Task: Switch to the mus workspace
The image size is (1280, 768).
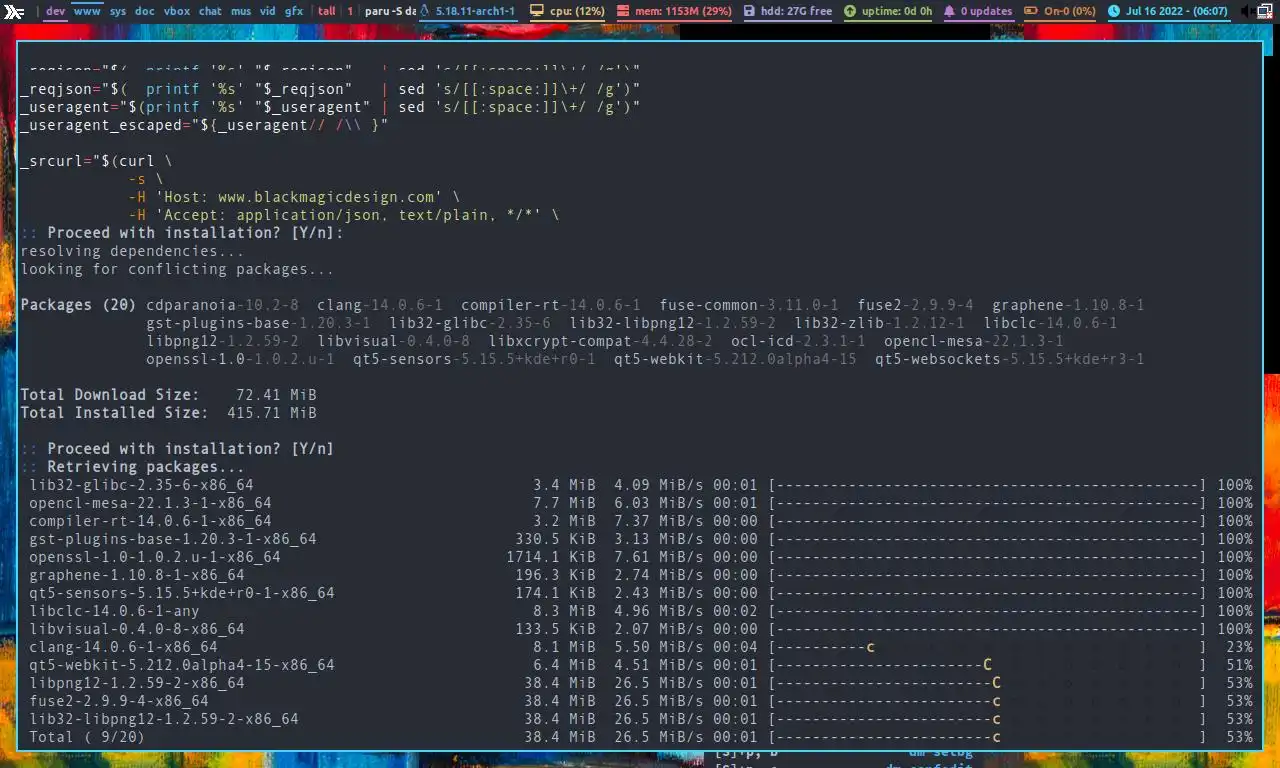Action: [241, 11]
